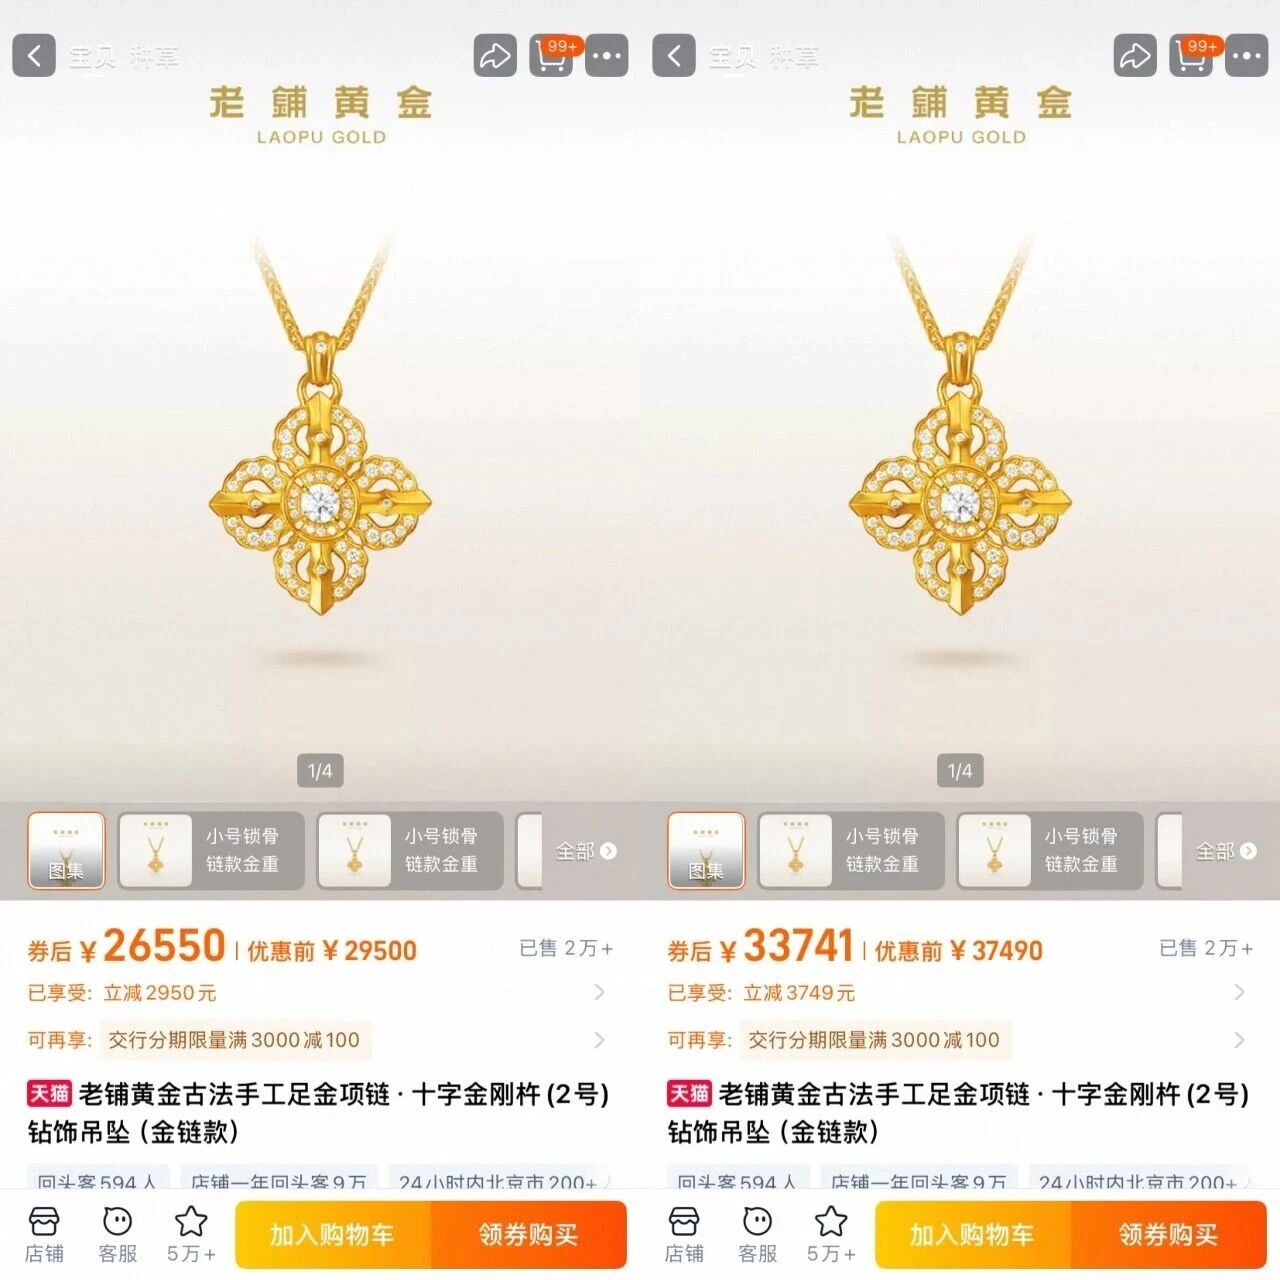This screenshot has width=1280, height=1280.
Task: Open 客服 customer service in left panel
Action: [118, 1235]
